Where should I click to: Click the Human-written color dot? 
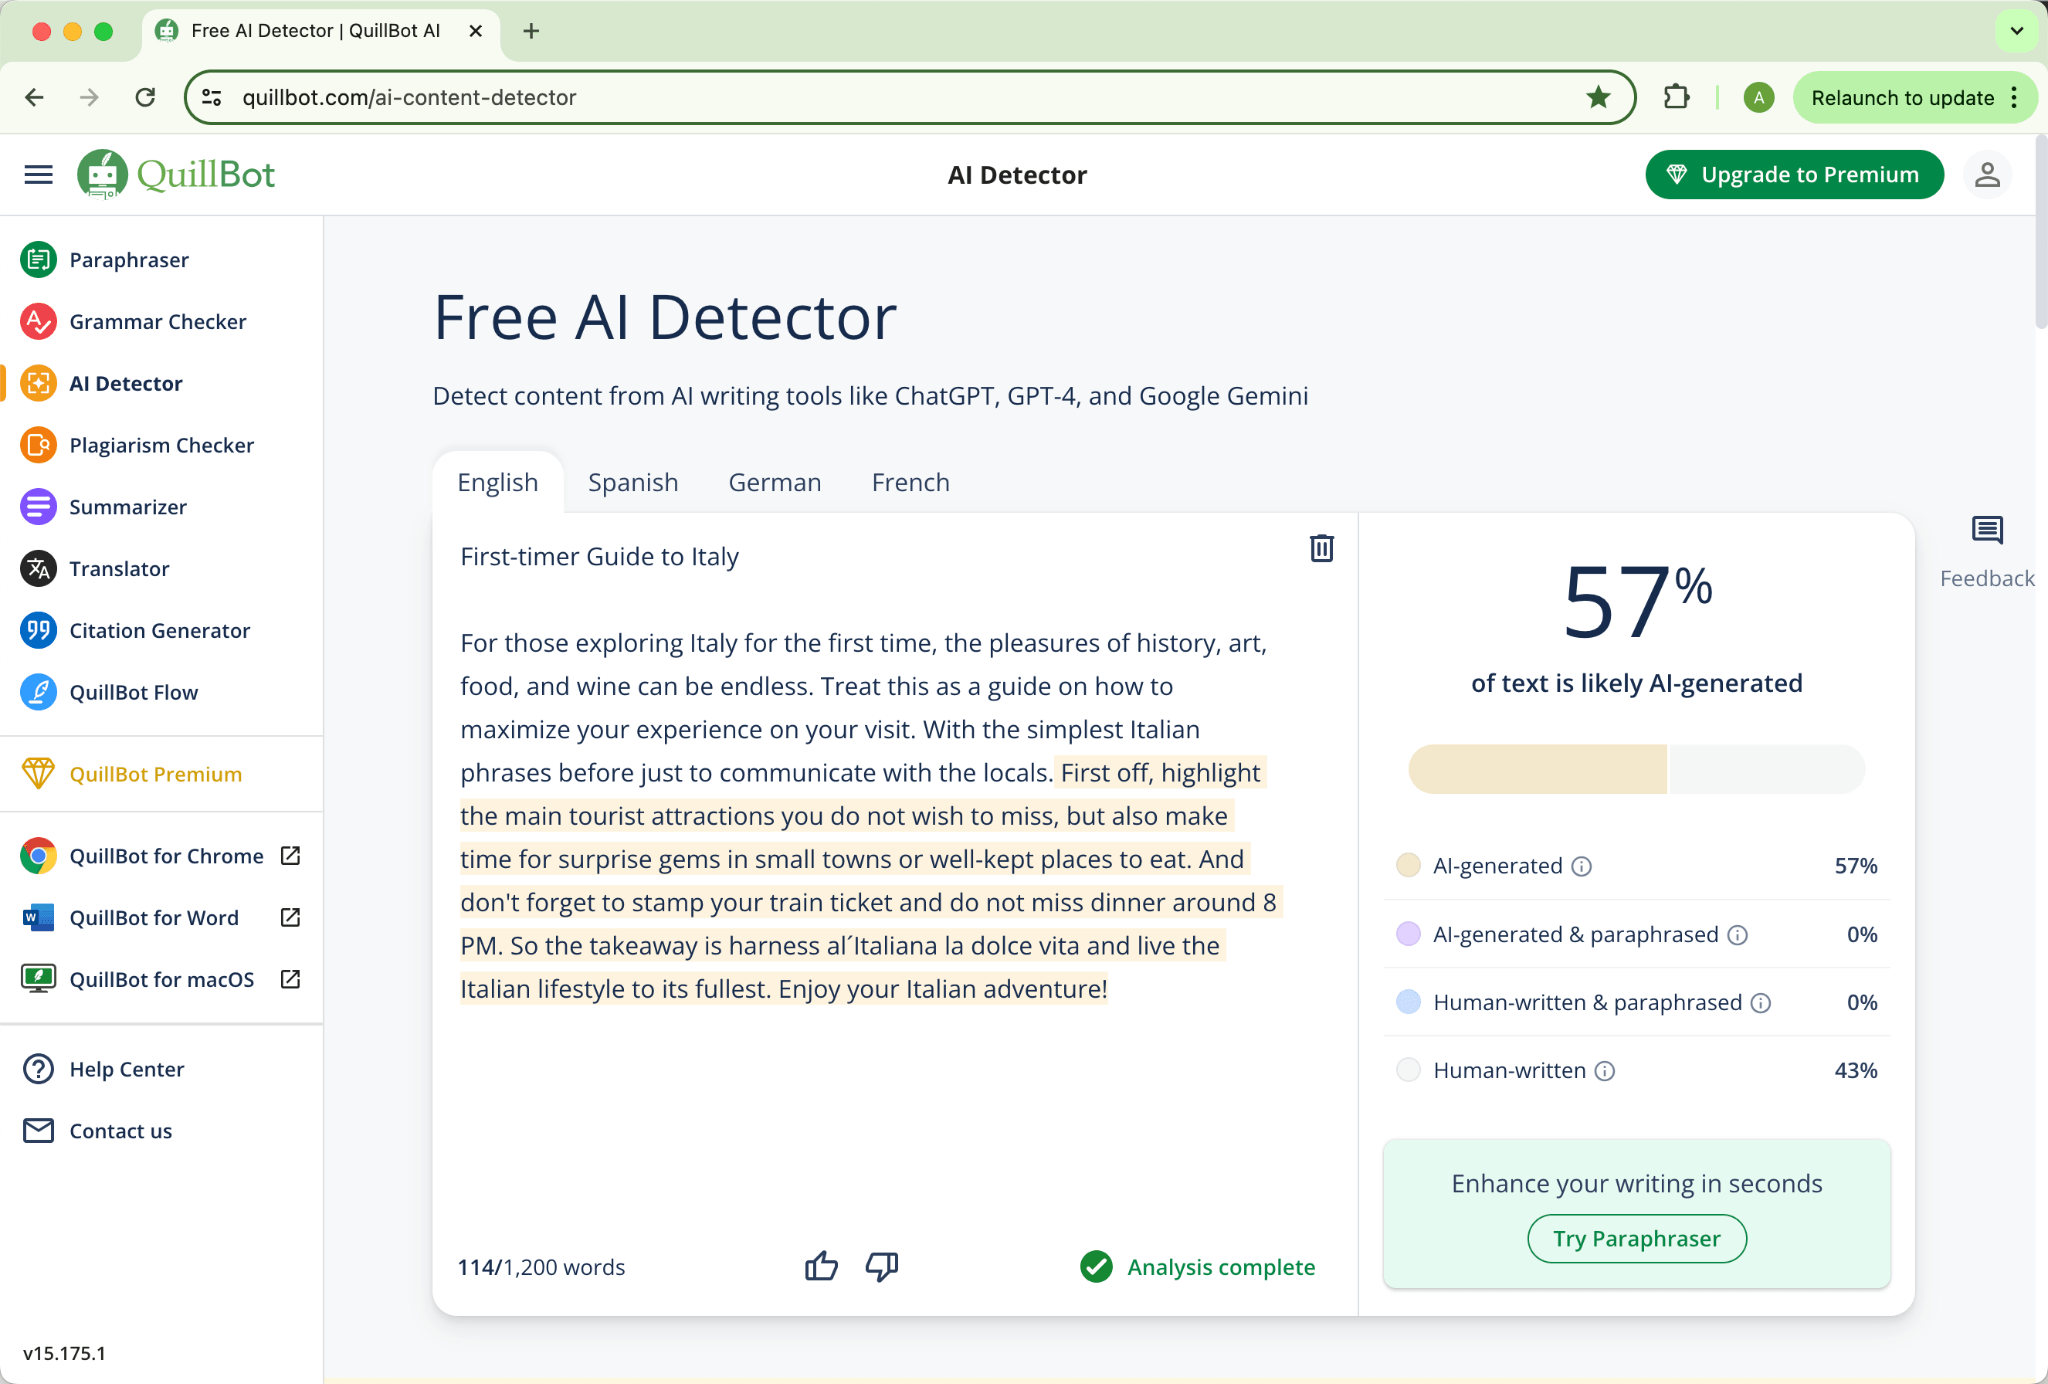point(1408,1070)
